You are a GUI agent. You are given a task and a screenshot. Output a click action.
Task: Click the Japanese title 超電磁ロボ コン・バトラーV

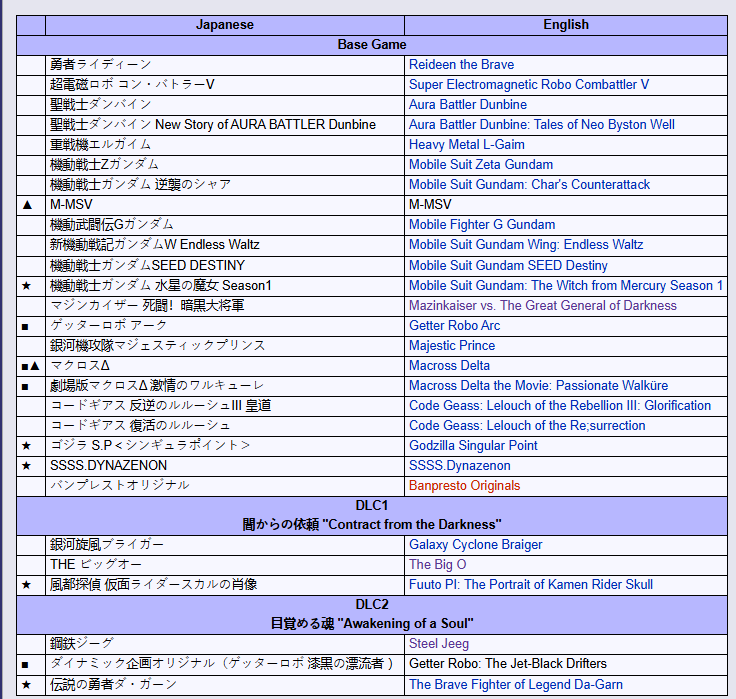[132, 84]
